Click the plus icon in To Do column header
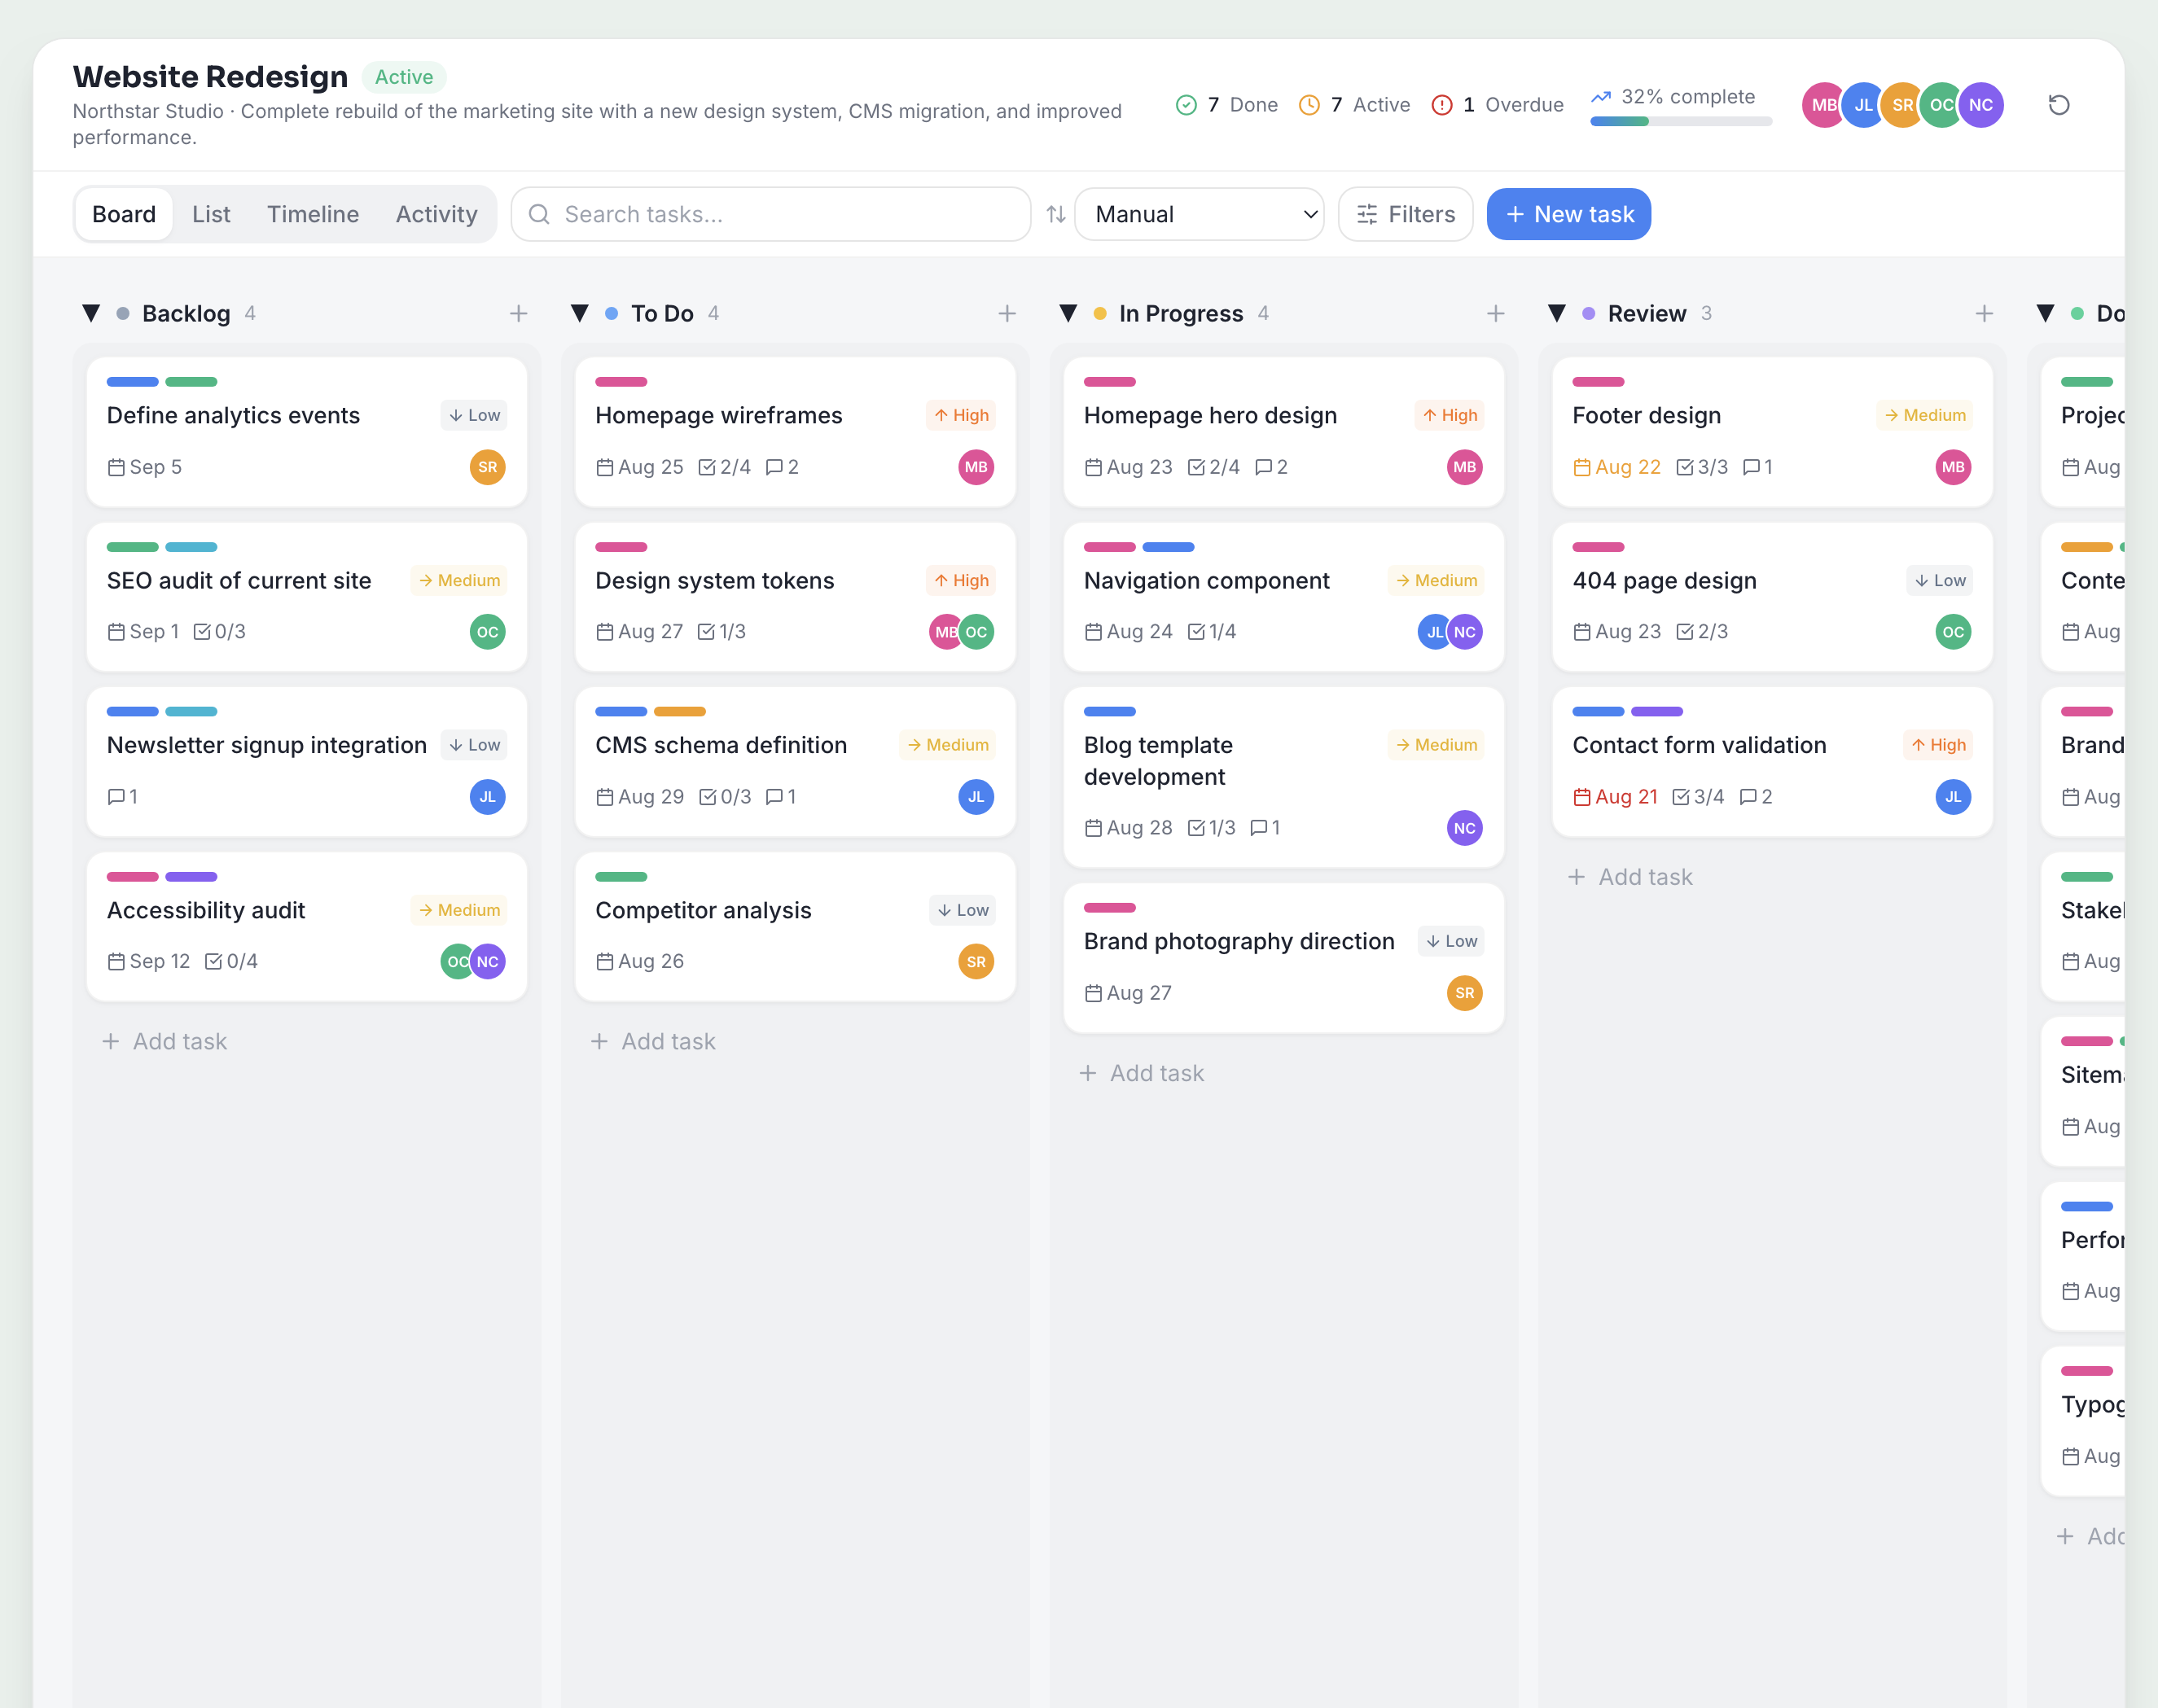 [1007, 314]
